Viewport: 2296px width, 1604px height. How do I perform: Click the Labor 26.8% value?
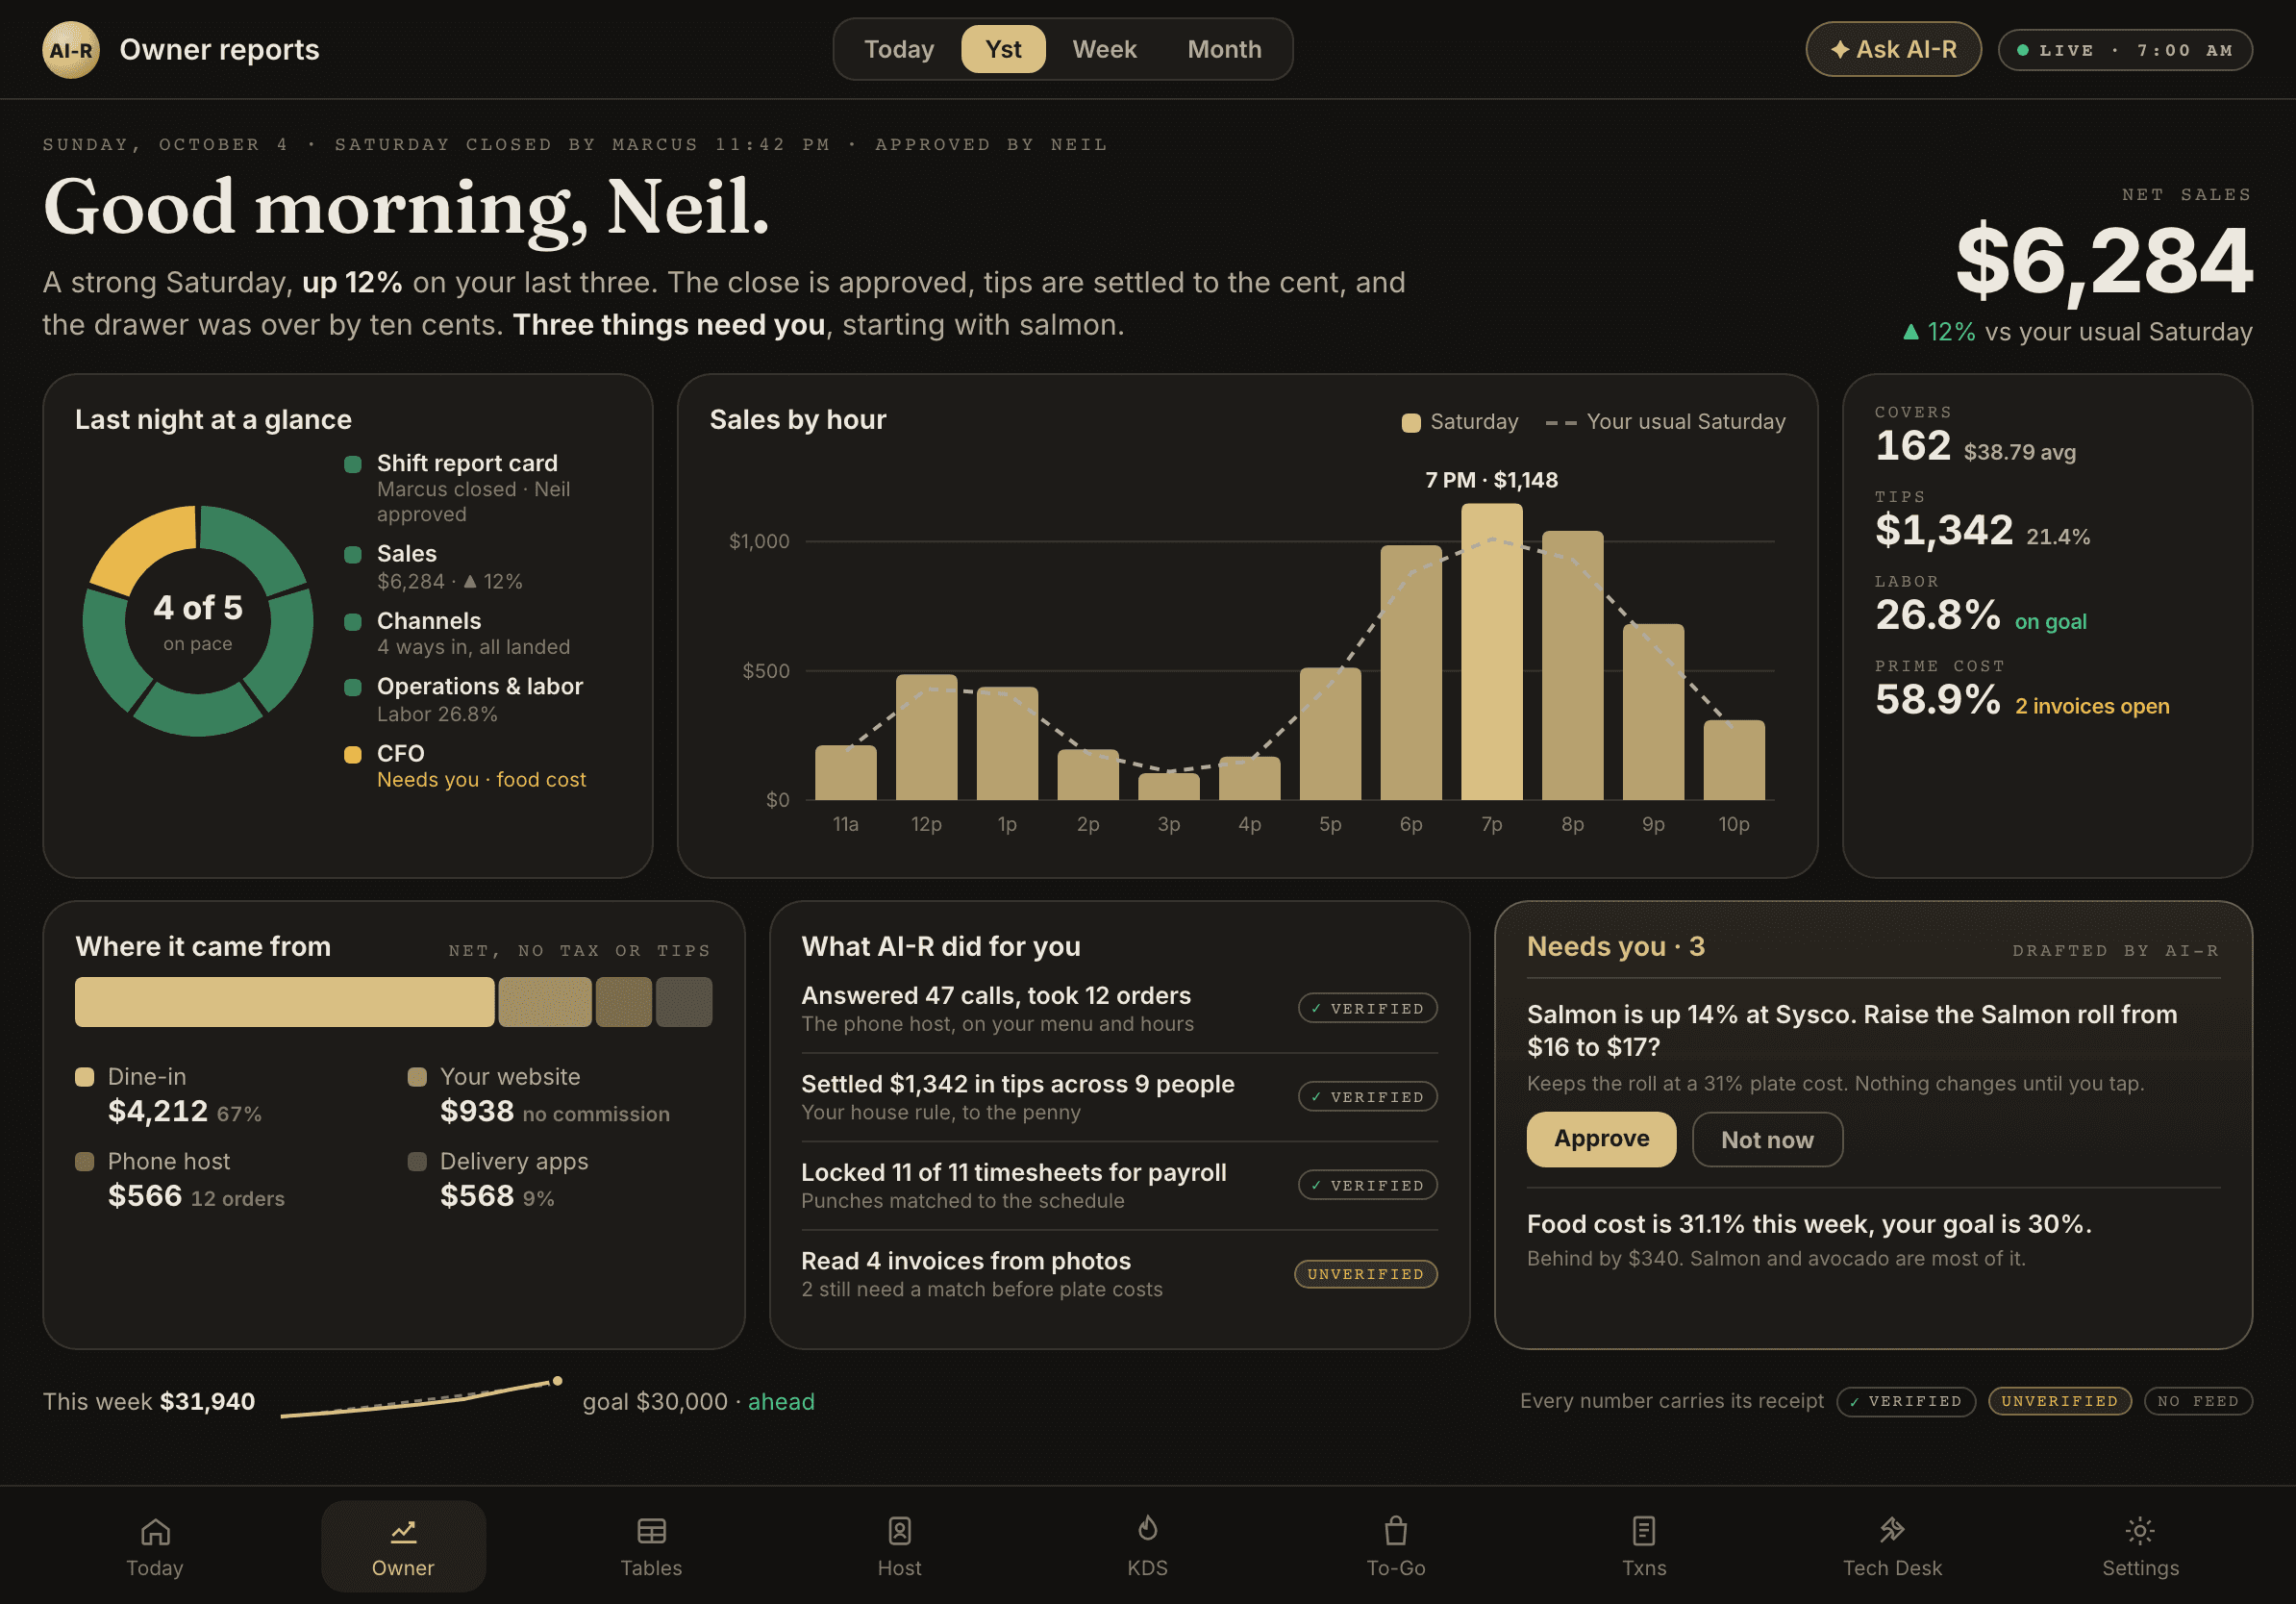click(1937, 614)
